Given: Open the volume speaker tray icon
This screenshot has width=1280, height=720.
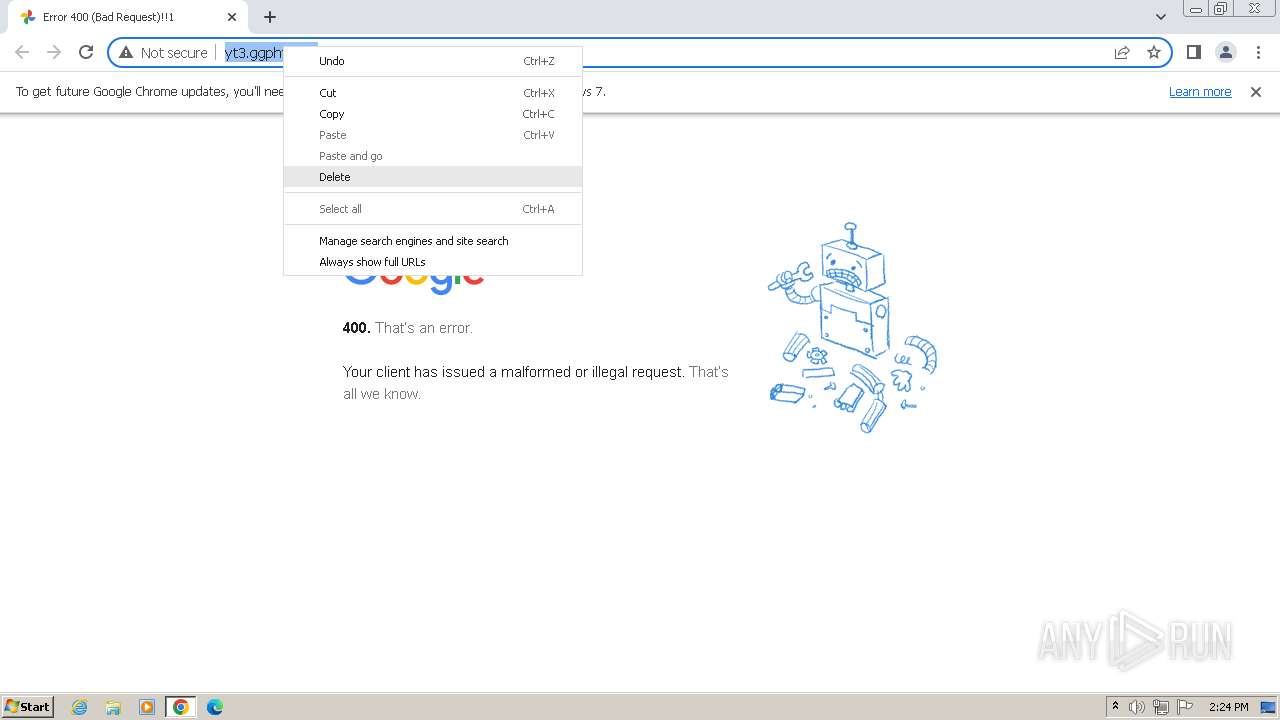Looking at the screenshot, I should tap(1137, 707).
